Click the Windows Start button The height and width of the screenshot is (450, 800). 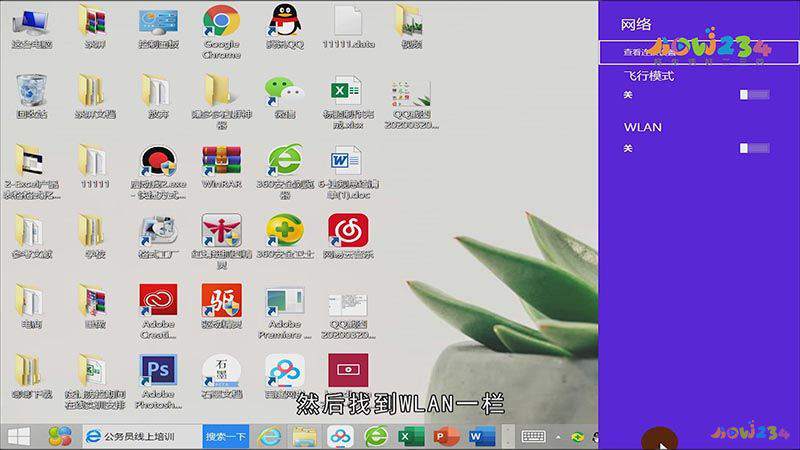tap(19, 437)
